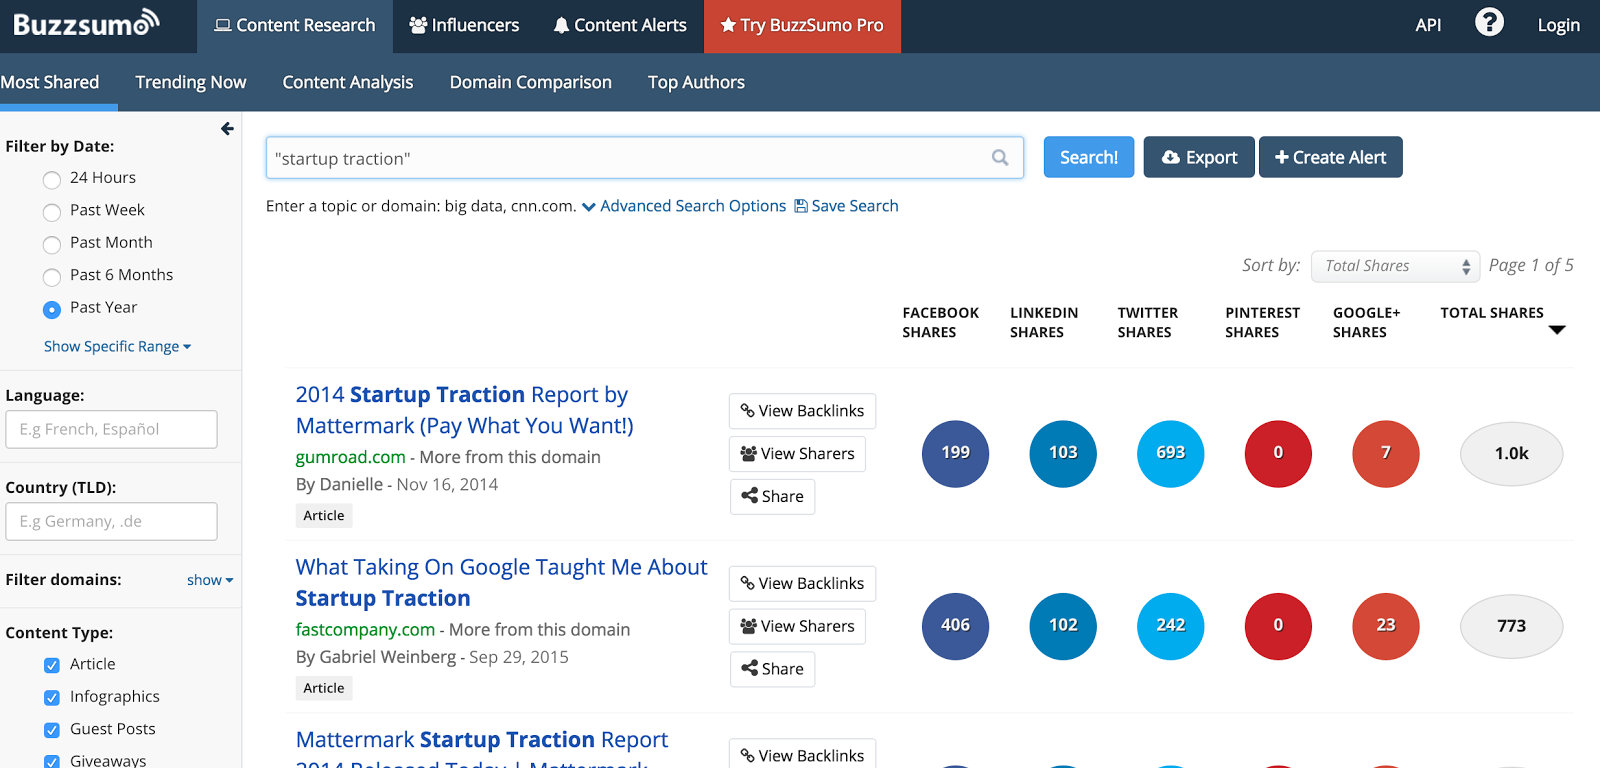
Task: Click the Facebook shares circle showing 199
Action: coord(955,453)
